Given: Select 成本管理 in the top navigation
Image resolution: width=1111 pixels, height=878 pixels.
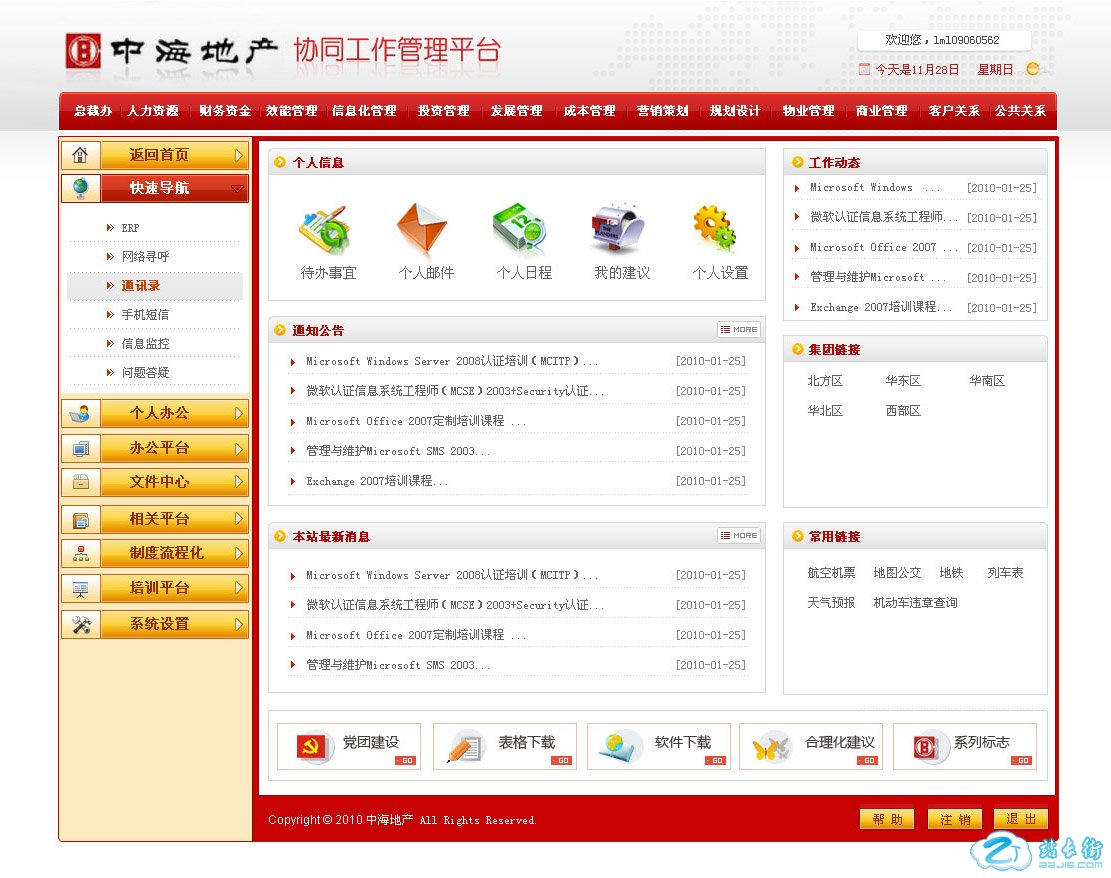Looking at the screenshot, I should [x=589, y=111].
